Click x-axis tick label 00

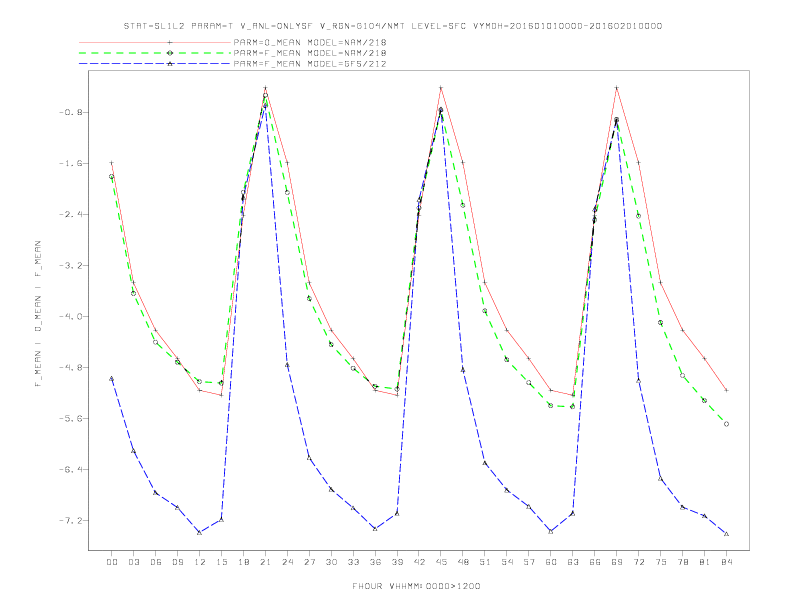pos(112,562)
